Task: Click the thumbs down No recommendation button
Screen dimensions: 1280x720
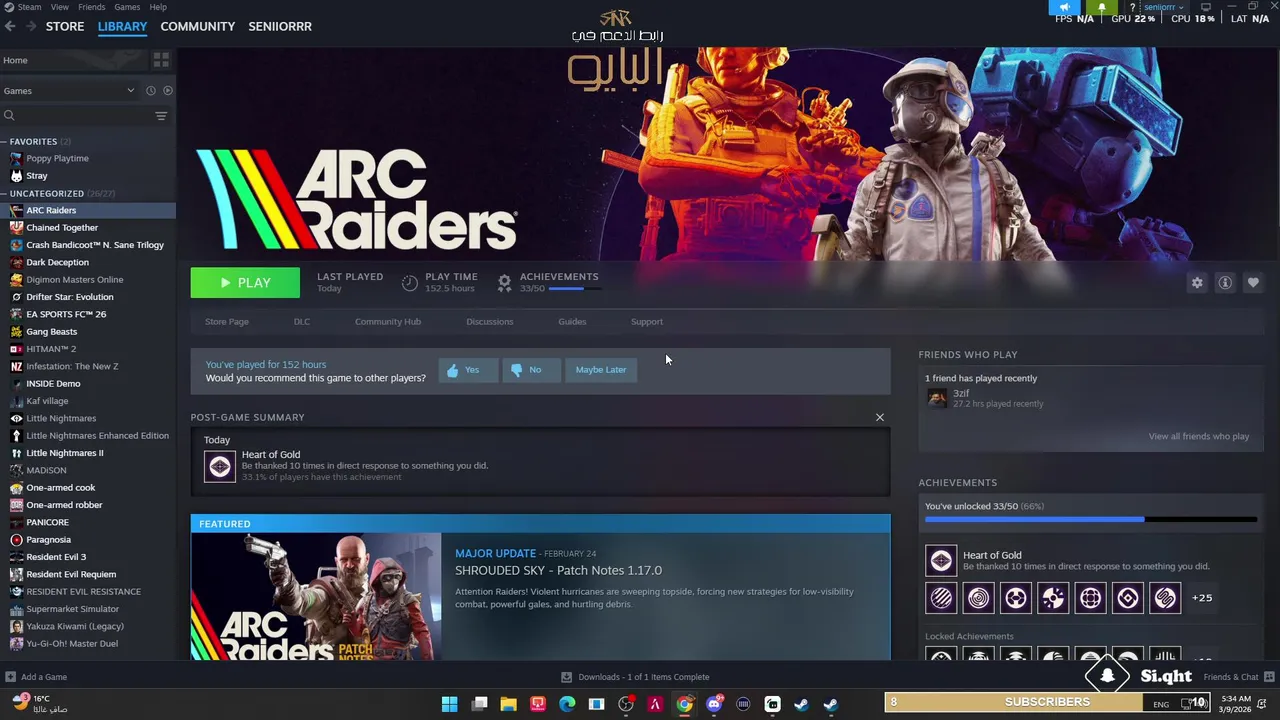Action: point(531,370)
